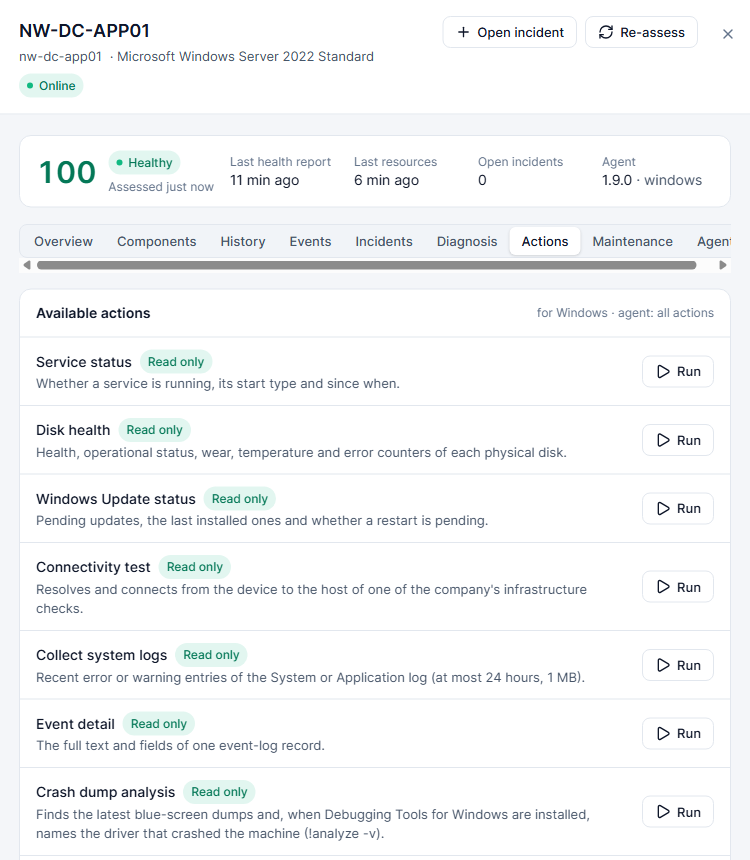Switch to the Overview tab
The height and width of the screenshot is (860, 750).
coord(63,241)
